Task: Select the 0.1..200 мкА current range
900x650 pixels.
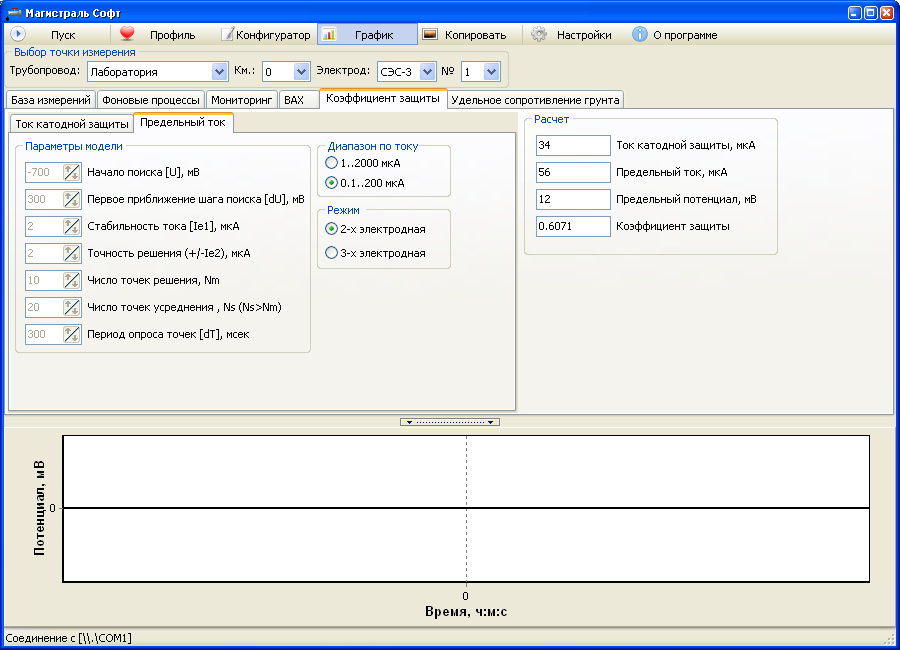Action: tap(332, 183)
